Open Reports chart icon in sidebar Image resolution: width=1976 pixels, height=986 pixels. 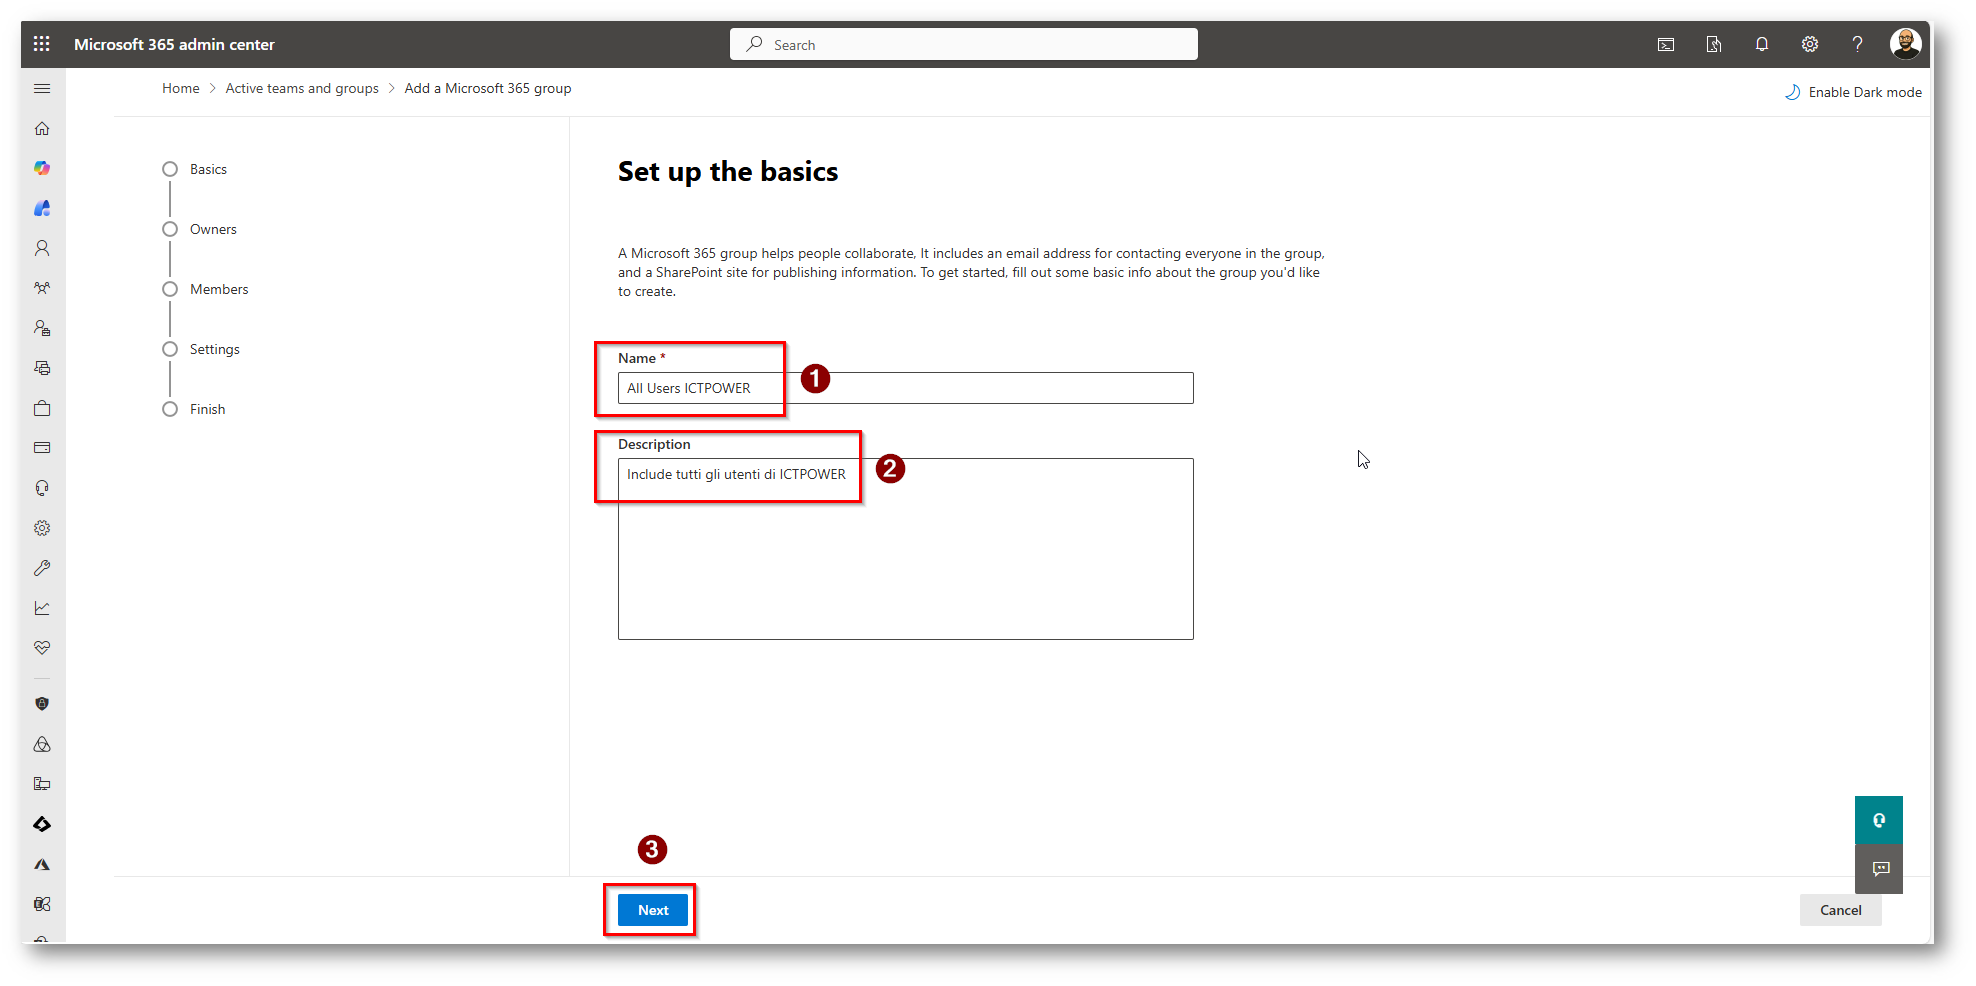(42, 608)
